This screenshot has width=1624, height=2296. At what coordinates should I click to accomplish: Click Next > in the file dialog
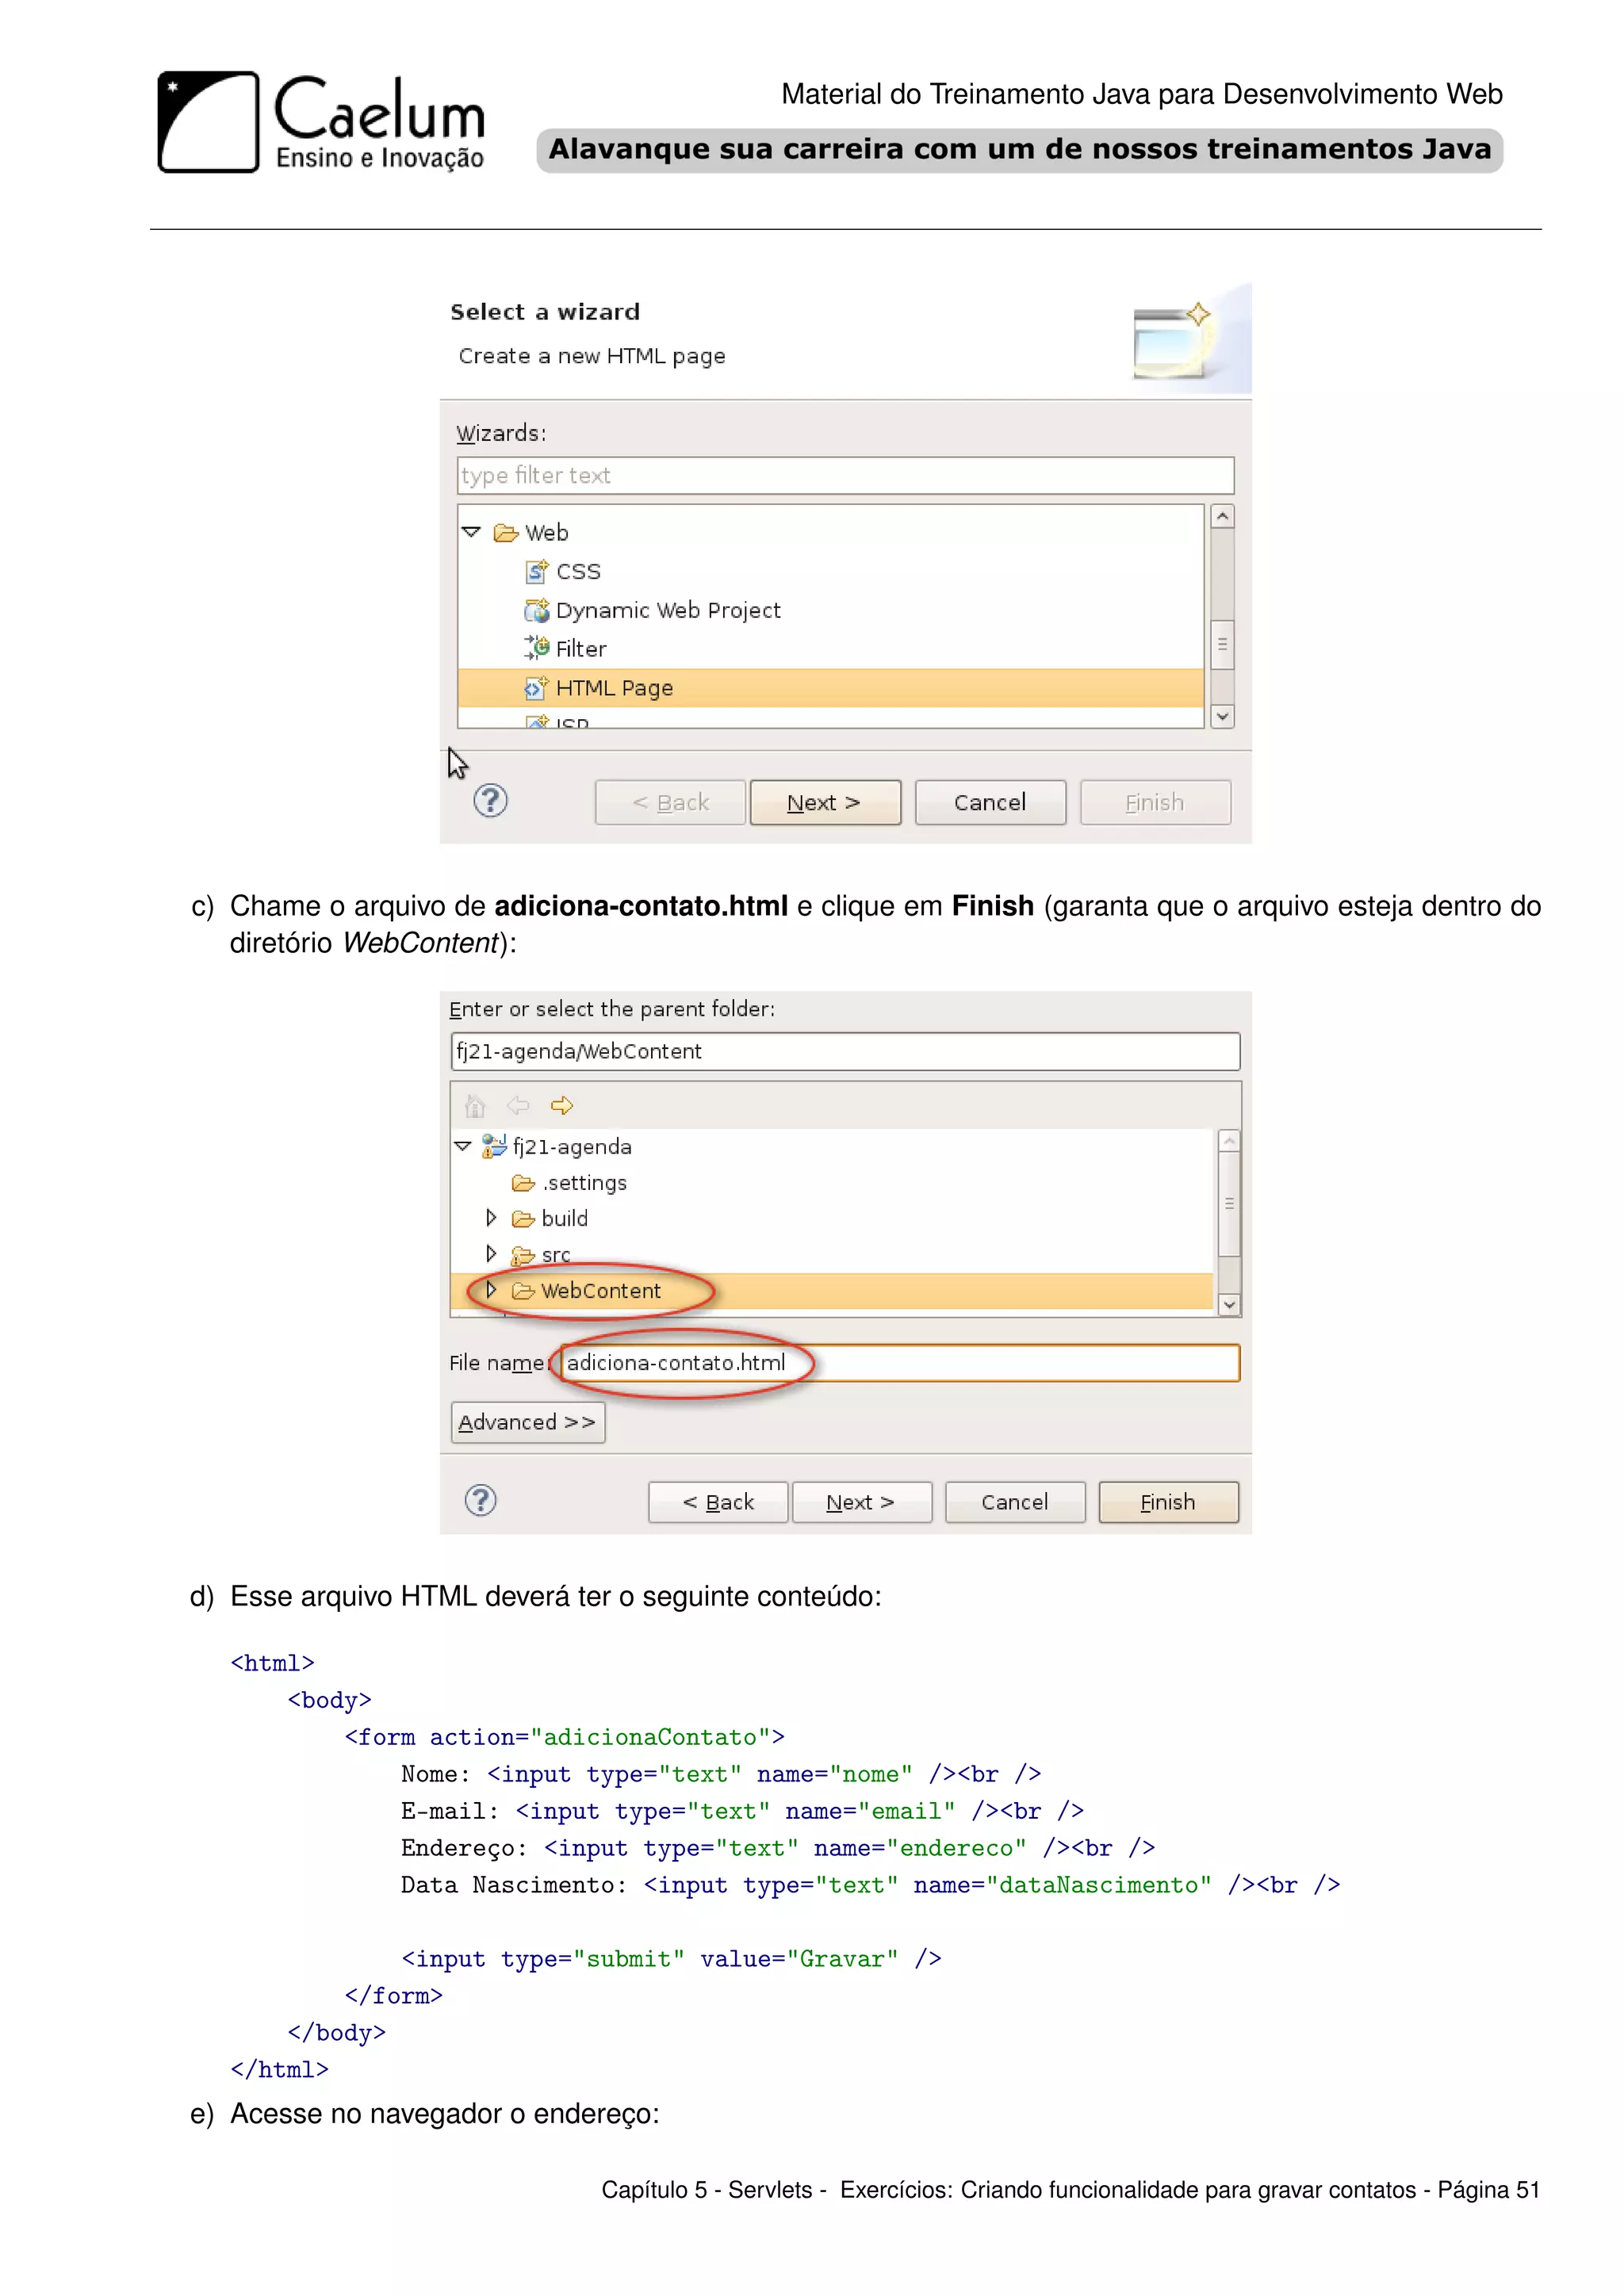(861, 1502)
